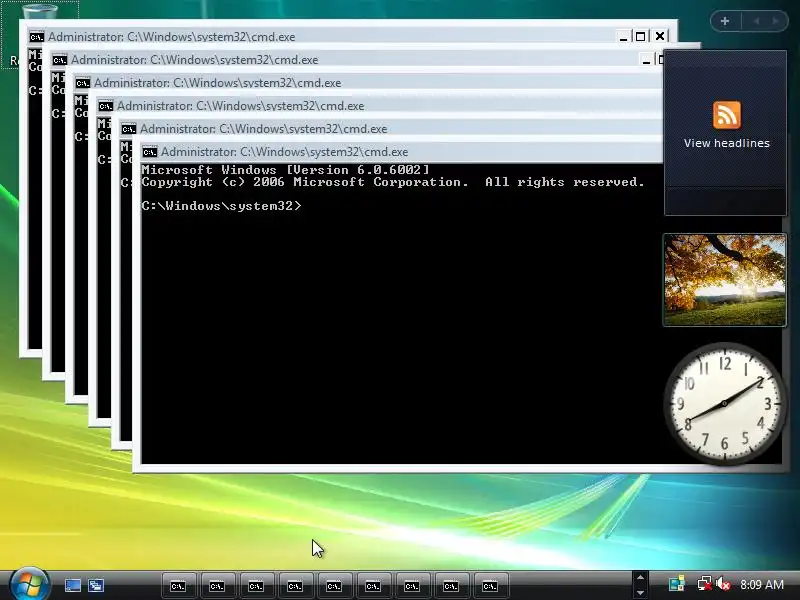Open the 8:09 AM taskbar clock
This screenshot has width=800, height=600.
click(762, 585)
